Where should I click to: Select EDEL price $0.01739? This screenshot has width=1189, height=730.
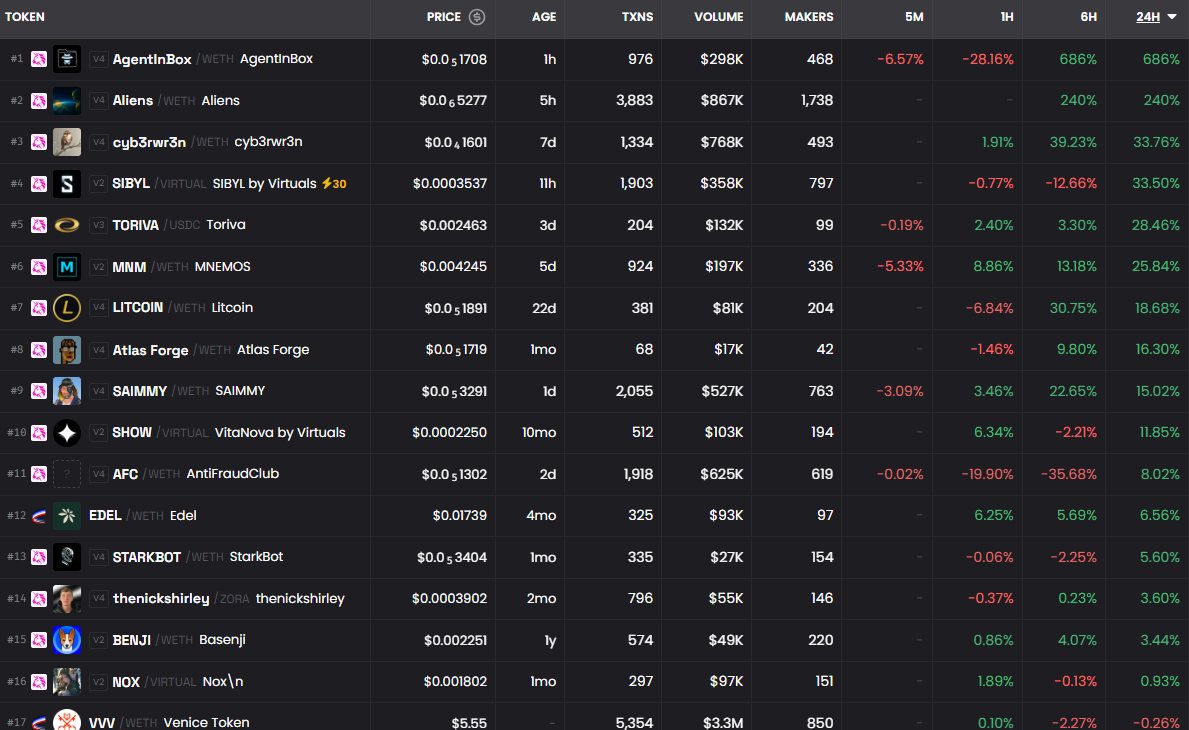coord(460,515)
